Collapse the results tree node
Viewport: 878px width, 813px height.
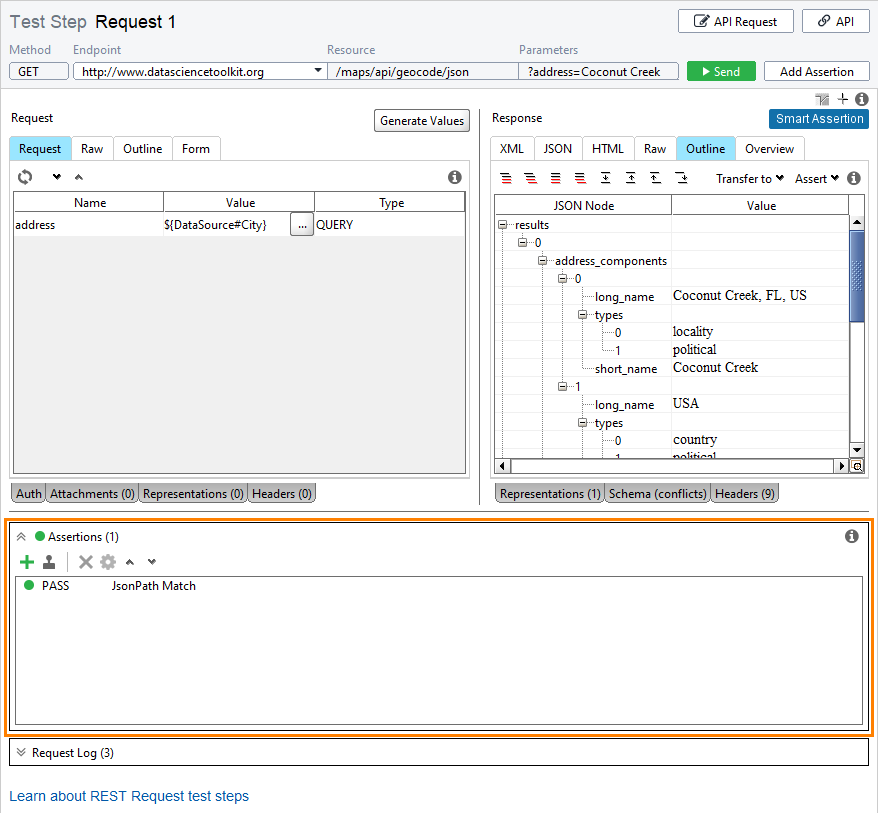tap(502, 225)
